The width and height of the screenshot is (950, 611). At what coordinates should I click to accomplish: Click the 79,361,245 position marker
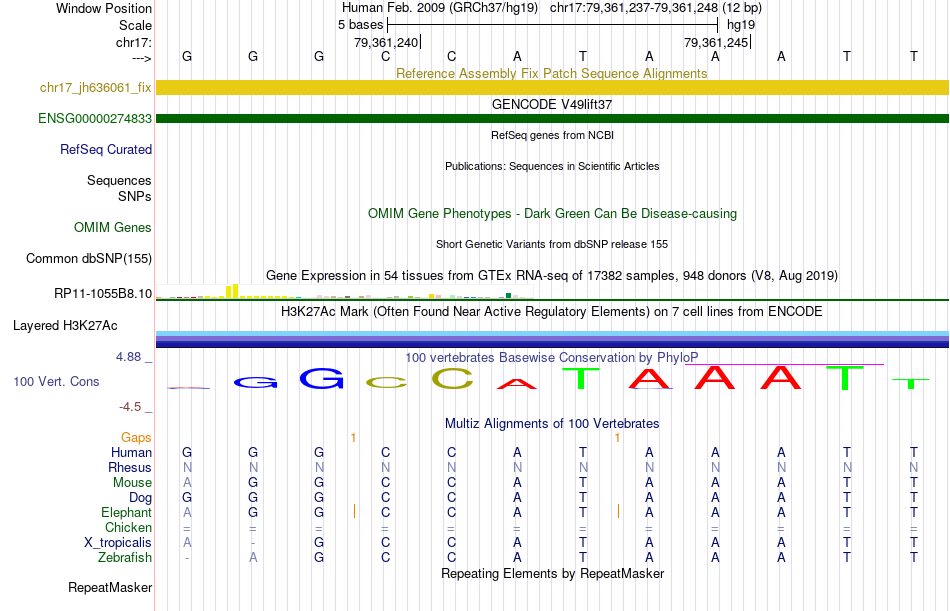717,43
